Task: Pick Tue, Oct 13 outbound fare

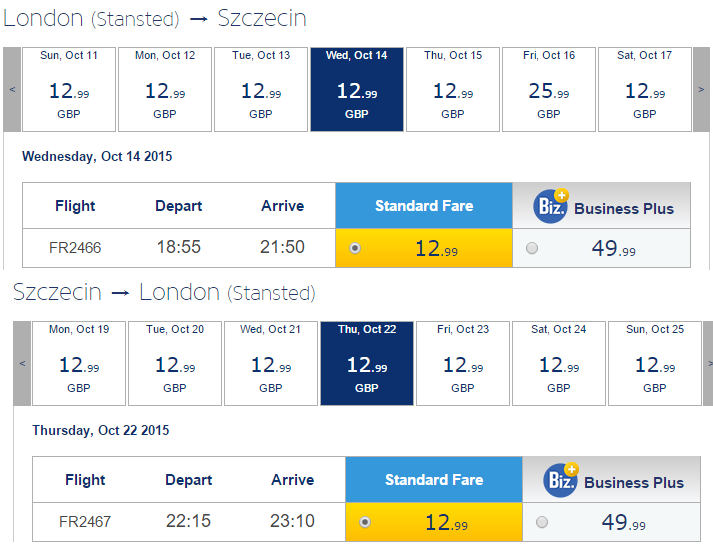Action: [261, 90]
